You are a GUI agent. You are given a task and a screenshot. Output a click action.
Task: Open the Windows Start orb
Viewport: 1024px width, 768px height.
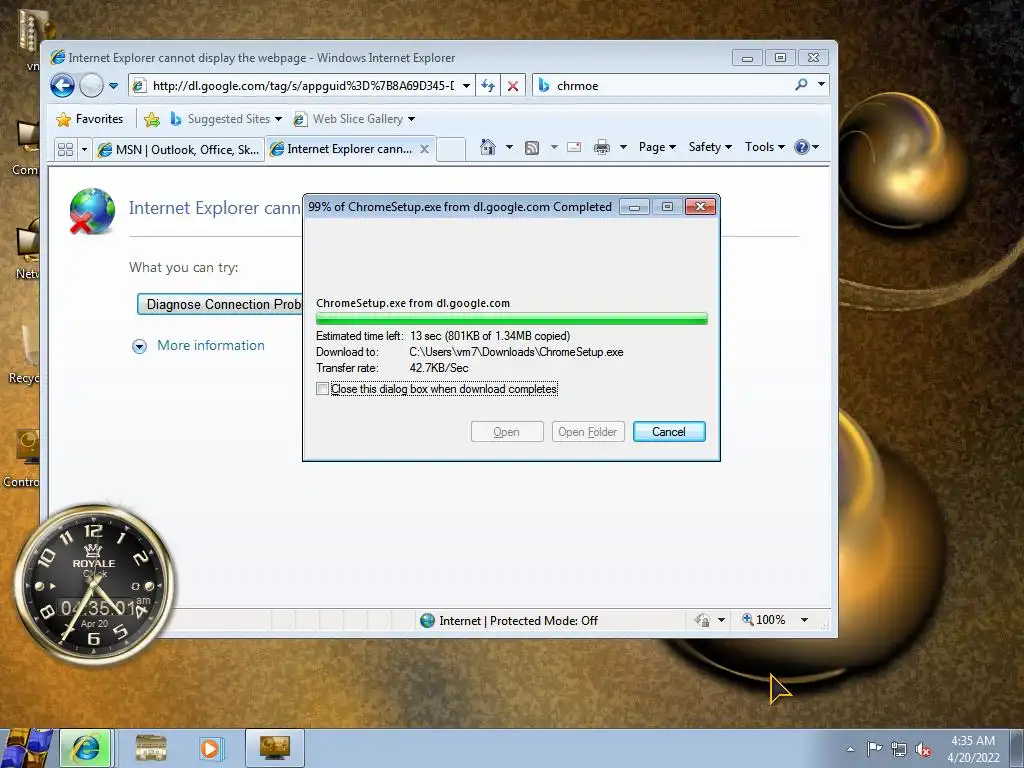pyautogui.click(x=26, y=748)
